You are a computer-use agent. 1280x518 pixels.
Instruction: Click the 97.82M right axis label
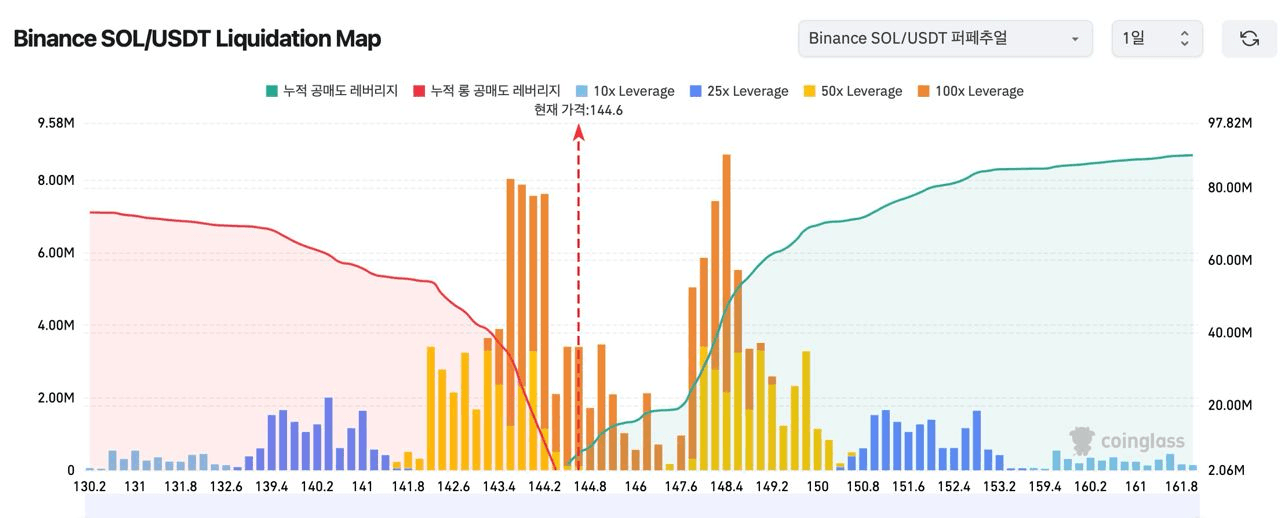point(1230,123)
